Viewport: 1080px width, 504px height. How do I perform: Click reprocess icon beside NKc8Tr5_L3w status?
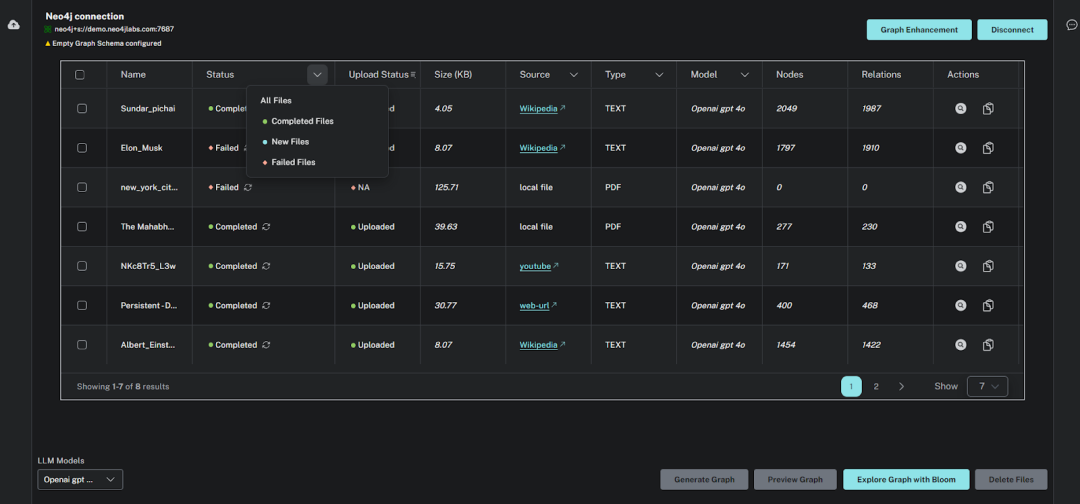[x=266, y=266]
